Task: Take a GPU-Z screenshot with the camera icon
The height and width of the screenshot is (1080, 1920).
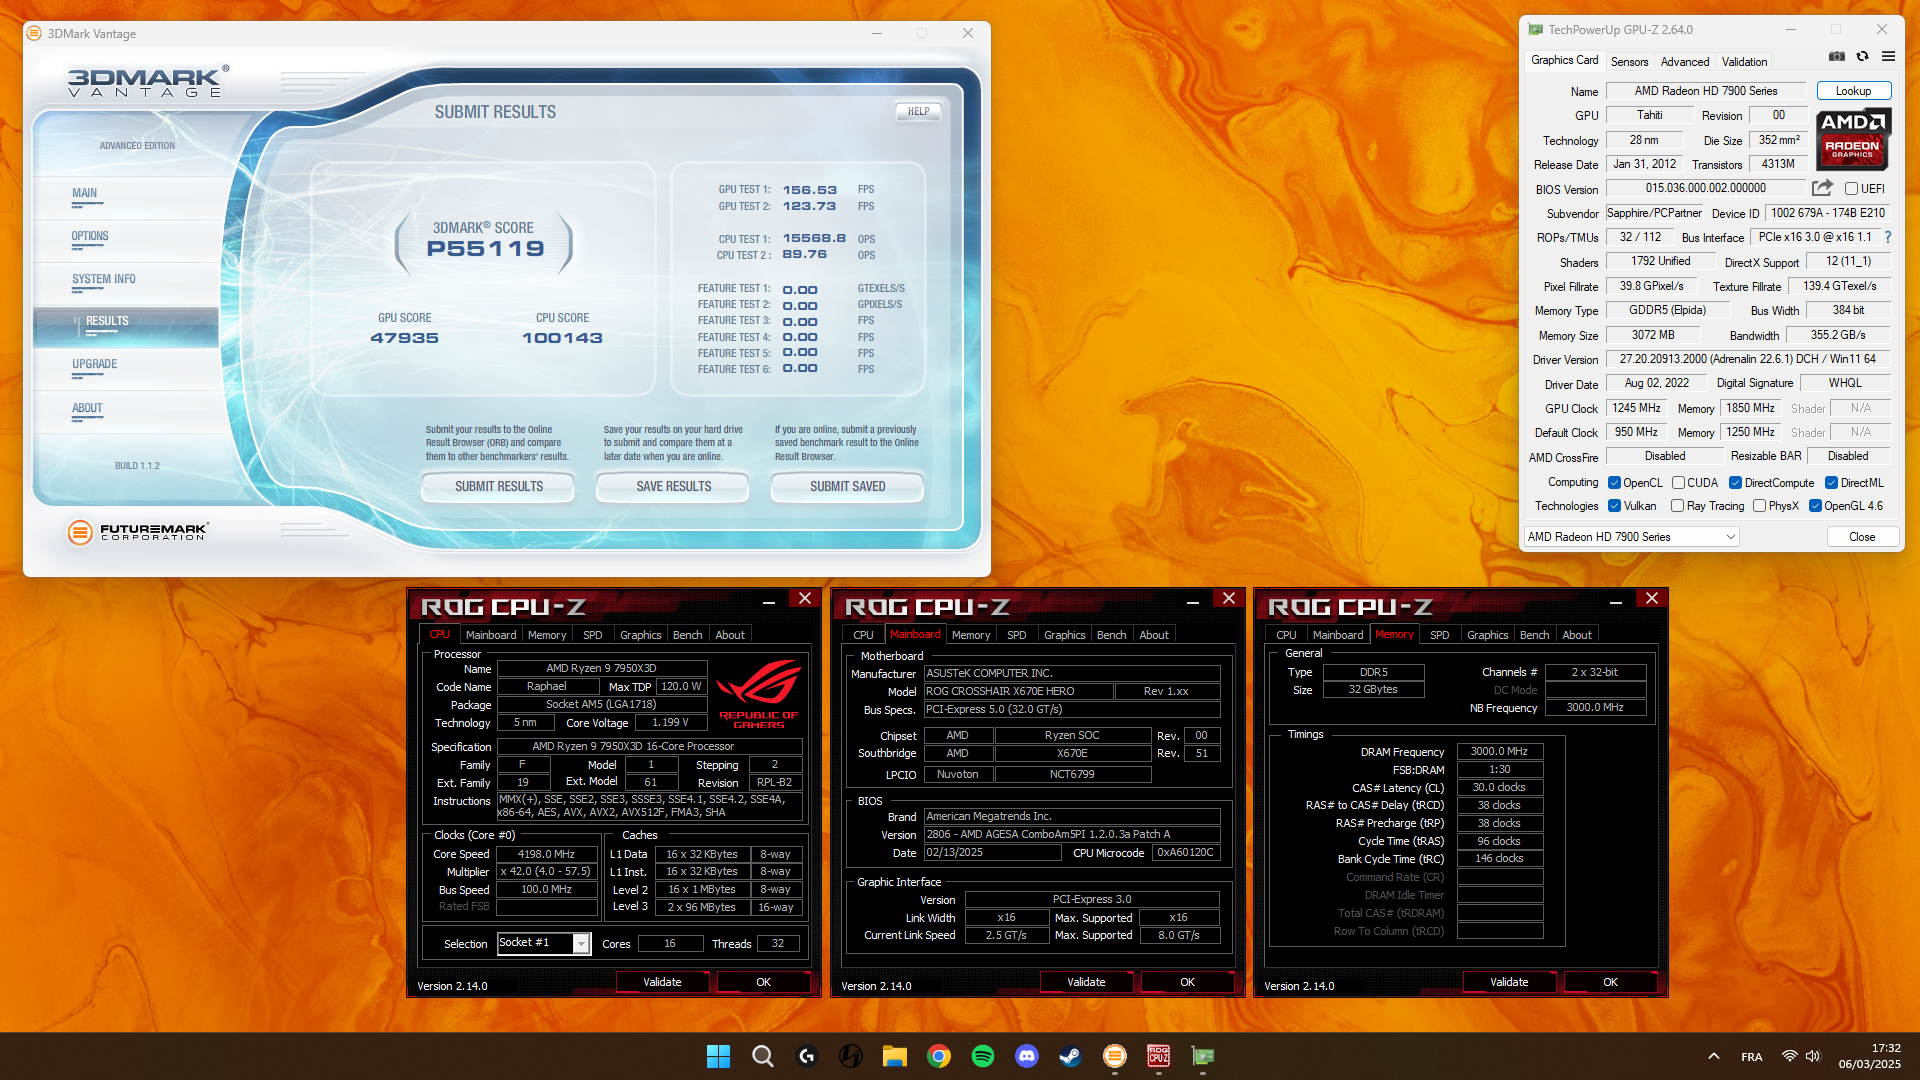Action: click(1837, 57)
